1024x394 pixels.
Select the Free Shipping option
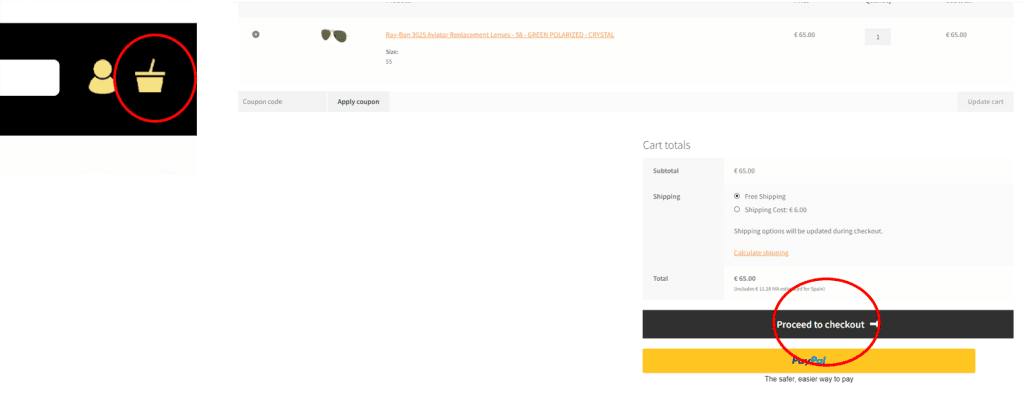click(737, 196)
